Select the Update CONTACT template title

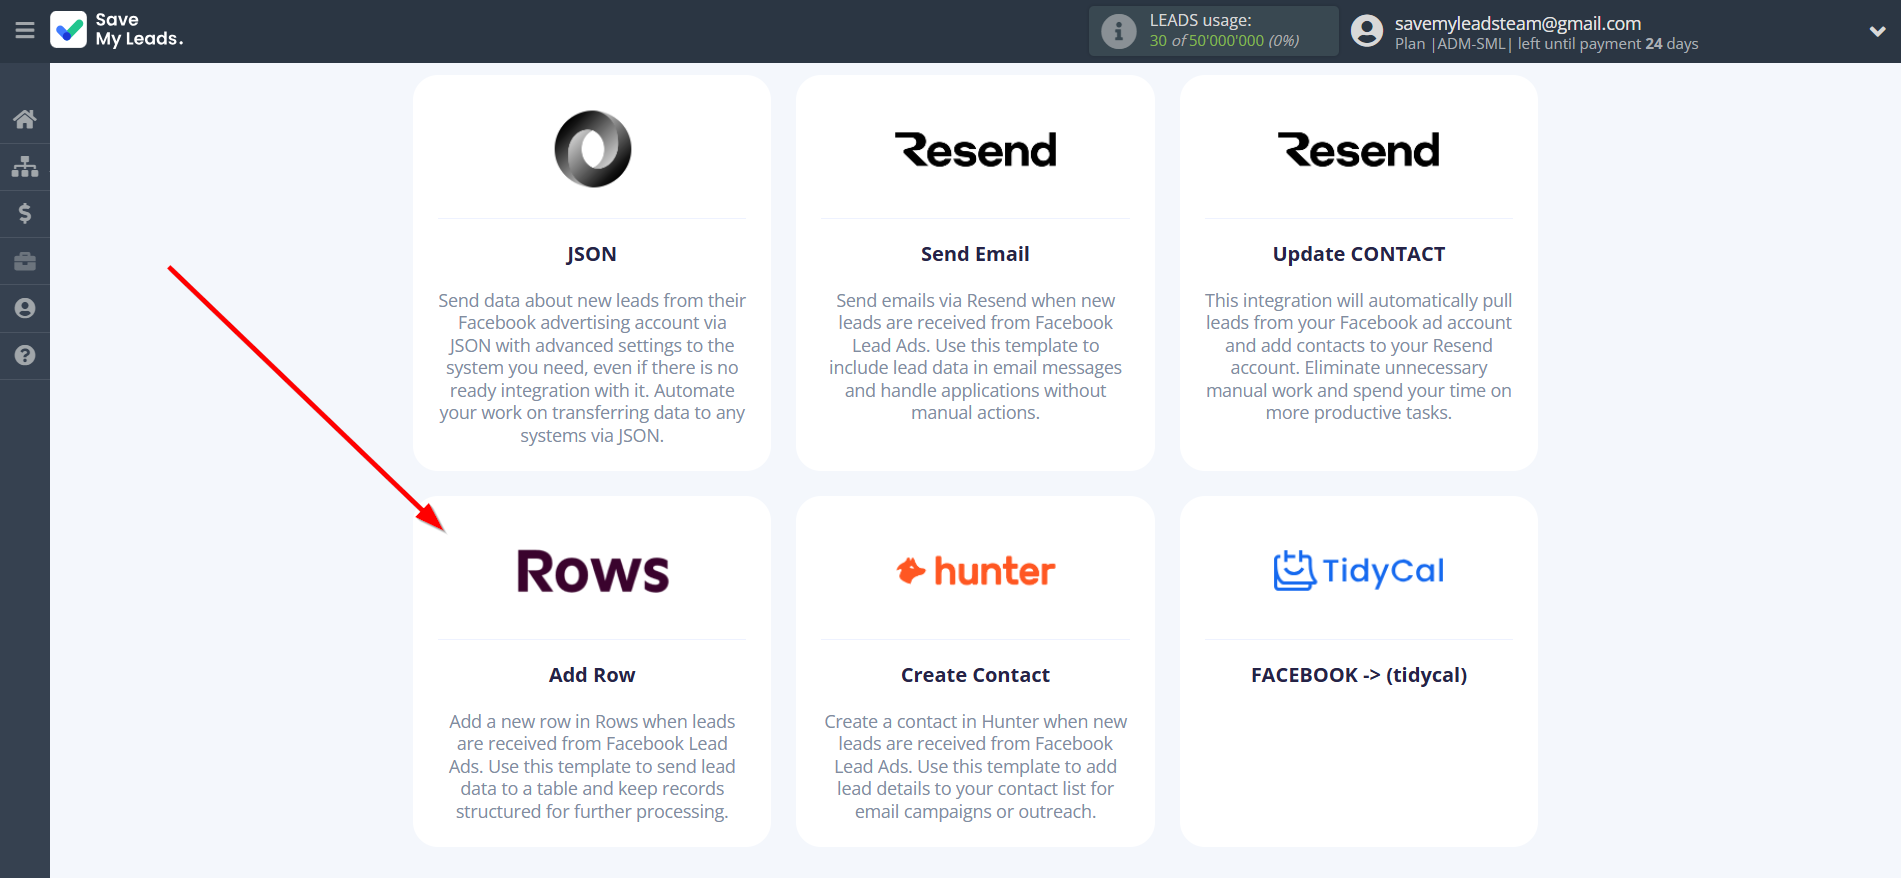tap(1359, 254)
